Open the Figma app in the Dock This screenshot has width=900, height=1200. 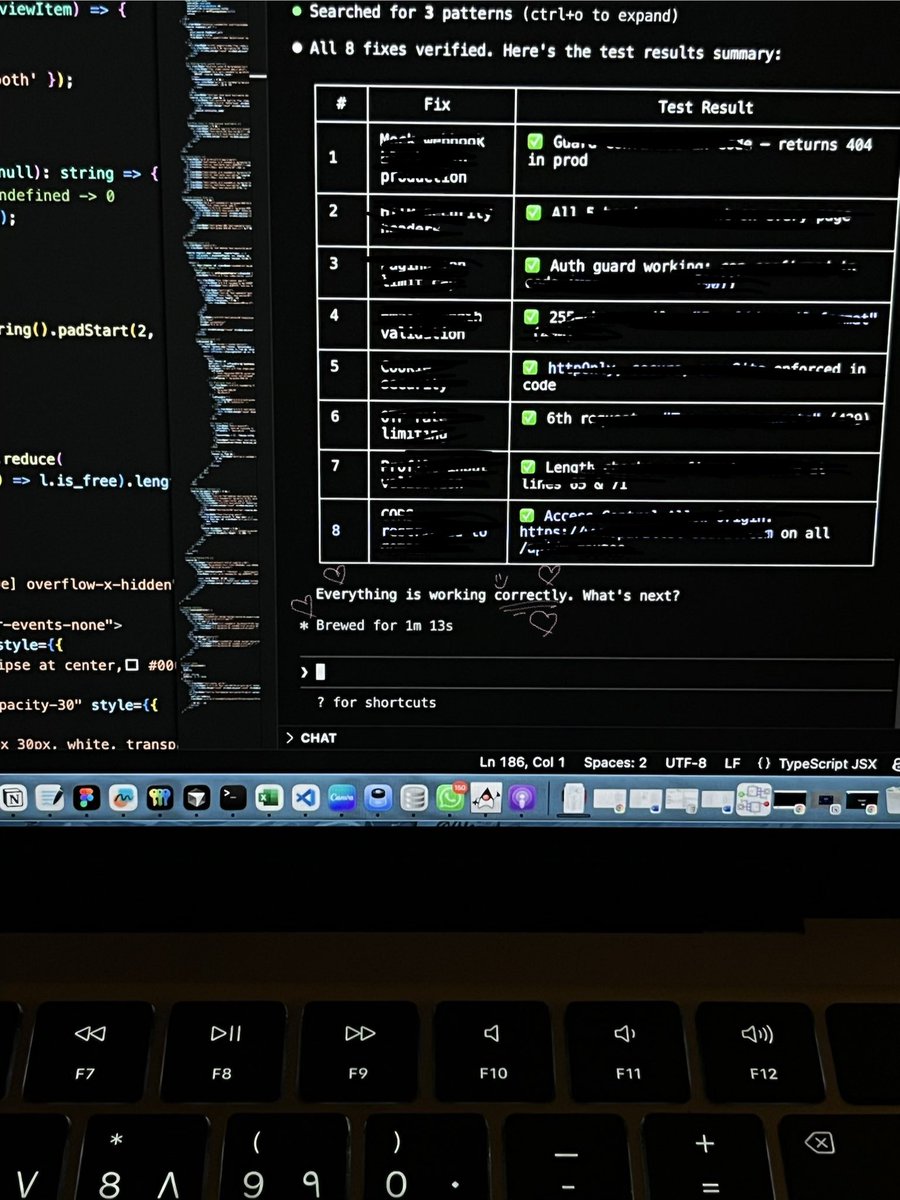87,798
